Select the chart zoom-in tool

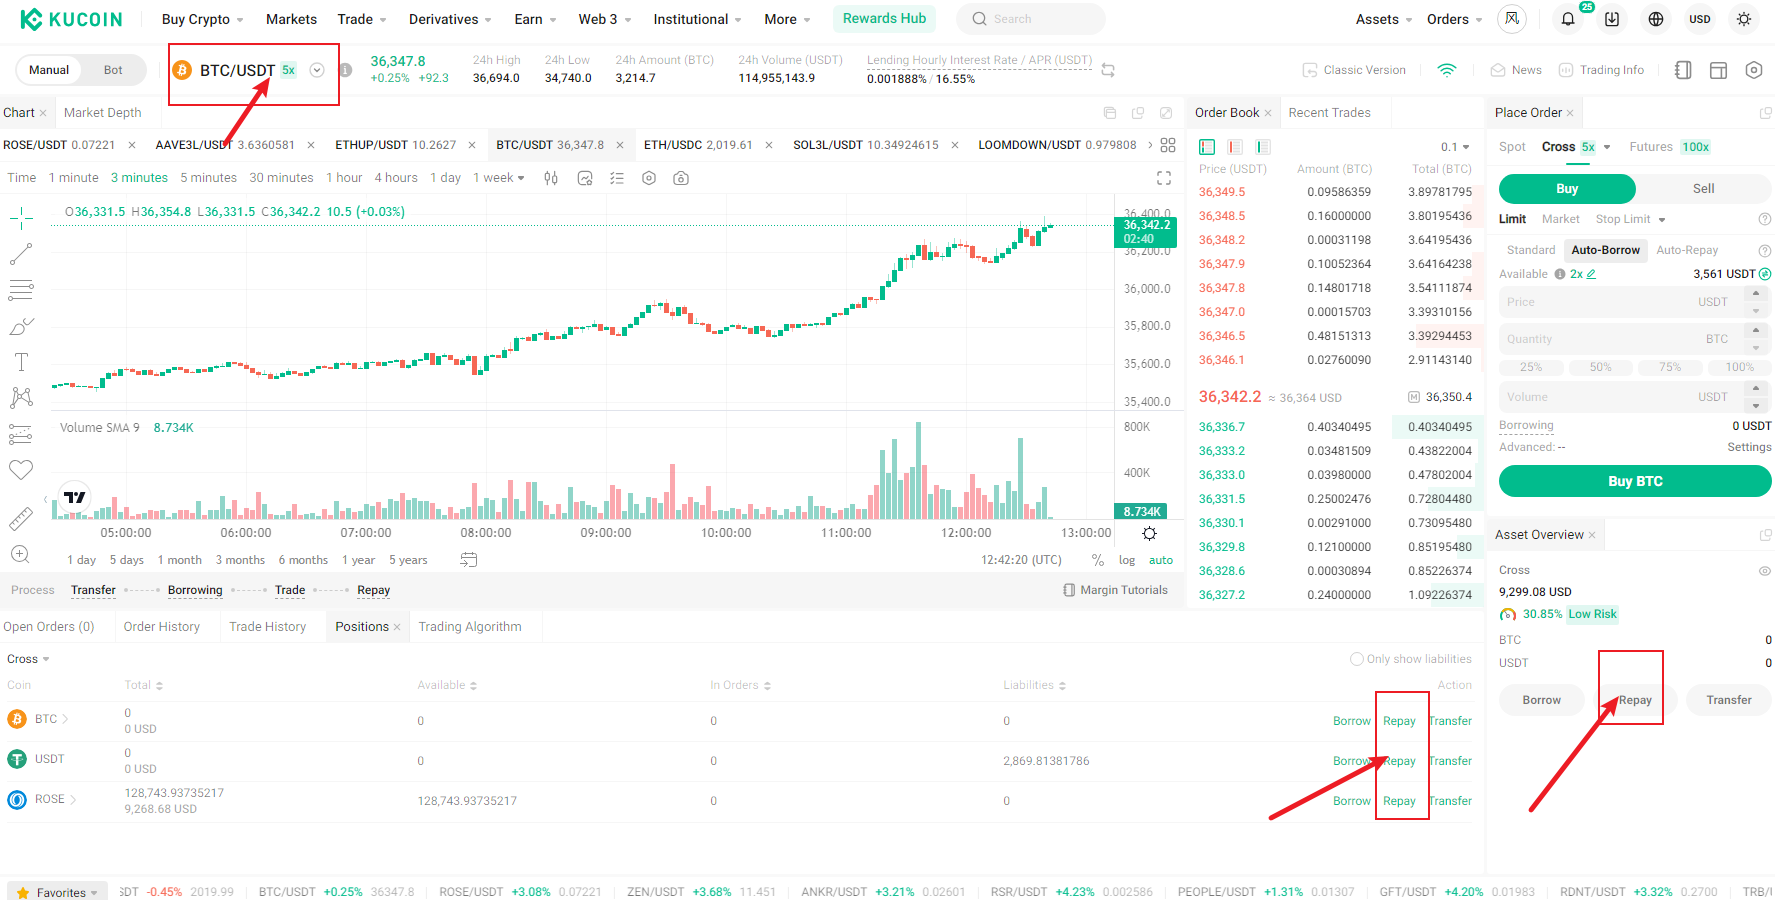pyautogui.click(x=21, y=554)
